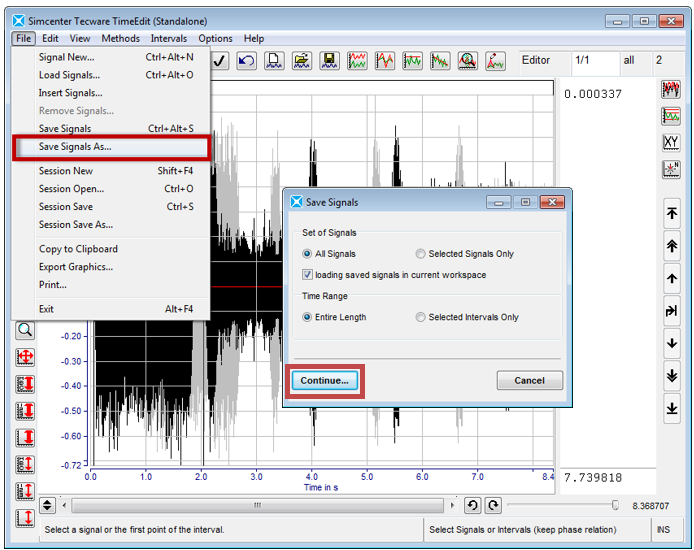Open the Options menu
The image size is (694, 550).
(215, 38)
